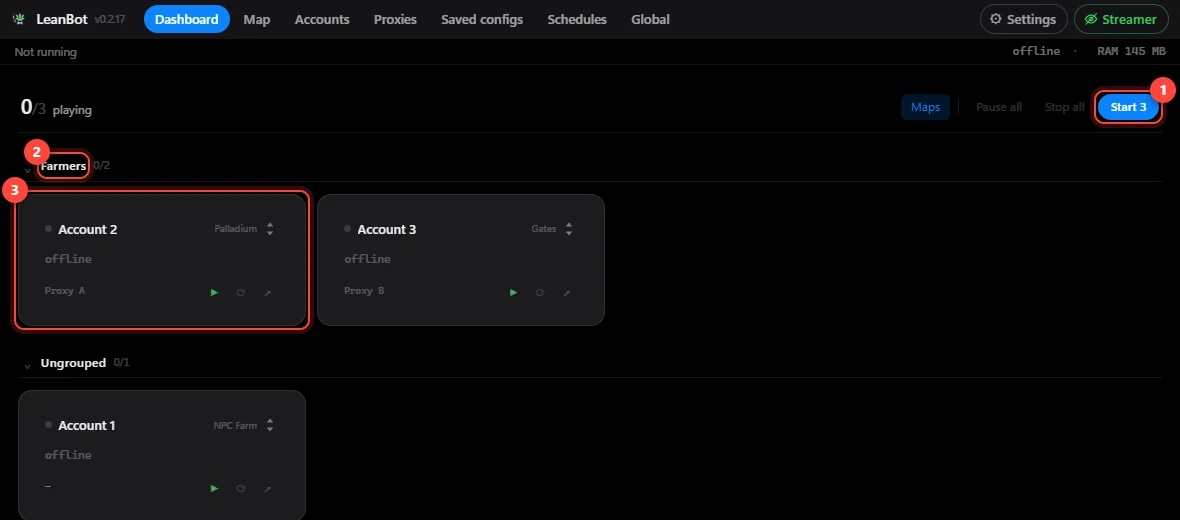The width and height of the screenshot is (1180, 520).
Task: Switch to the Dashboard tab
Action: [187, 20]
